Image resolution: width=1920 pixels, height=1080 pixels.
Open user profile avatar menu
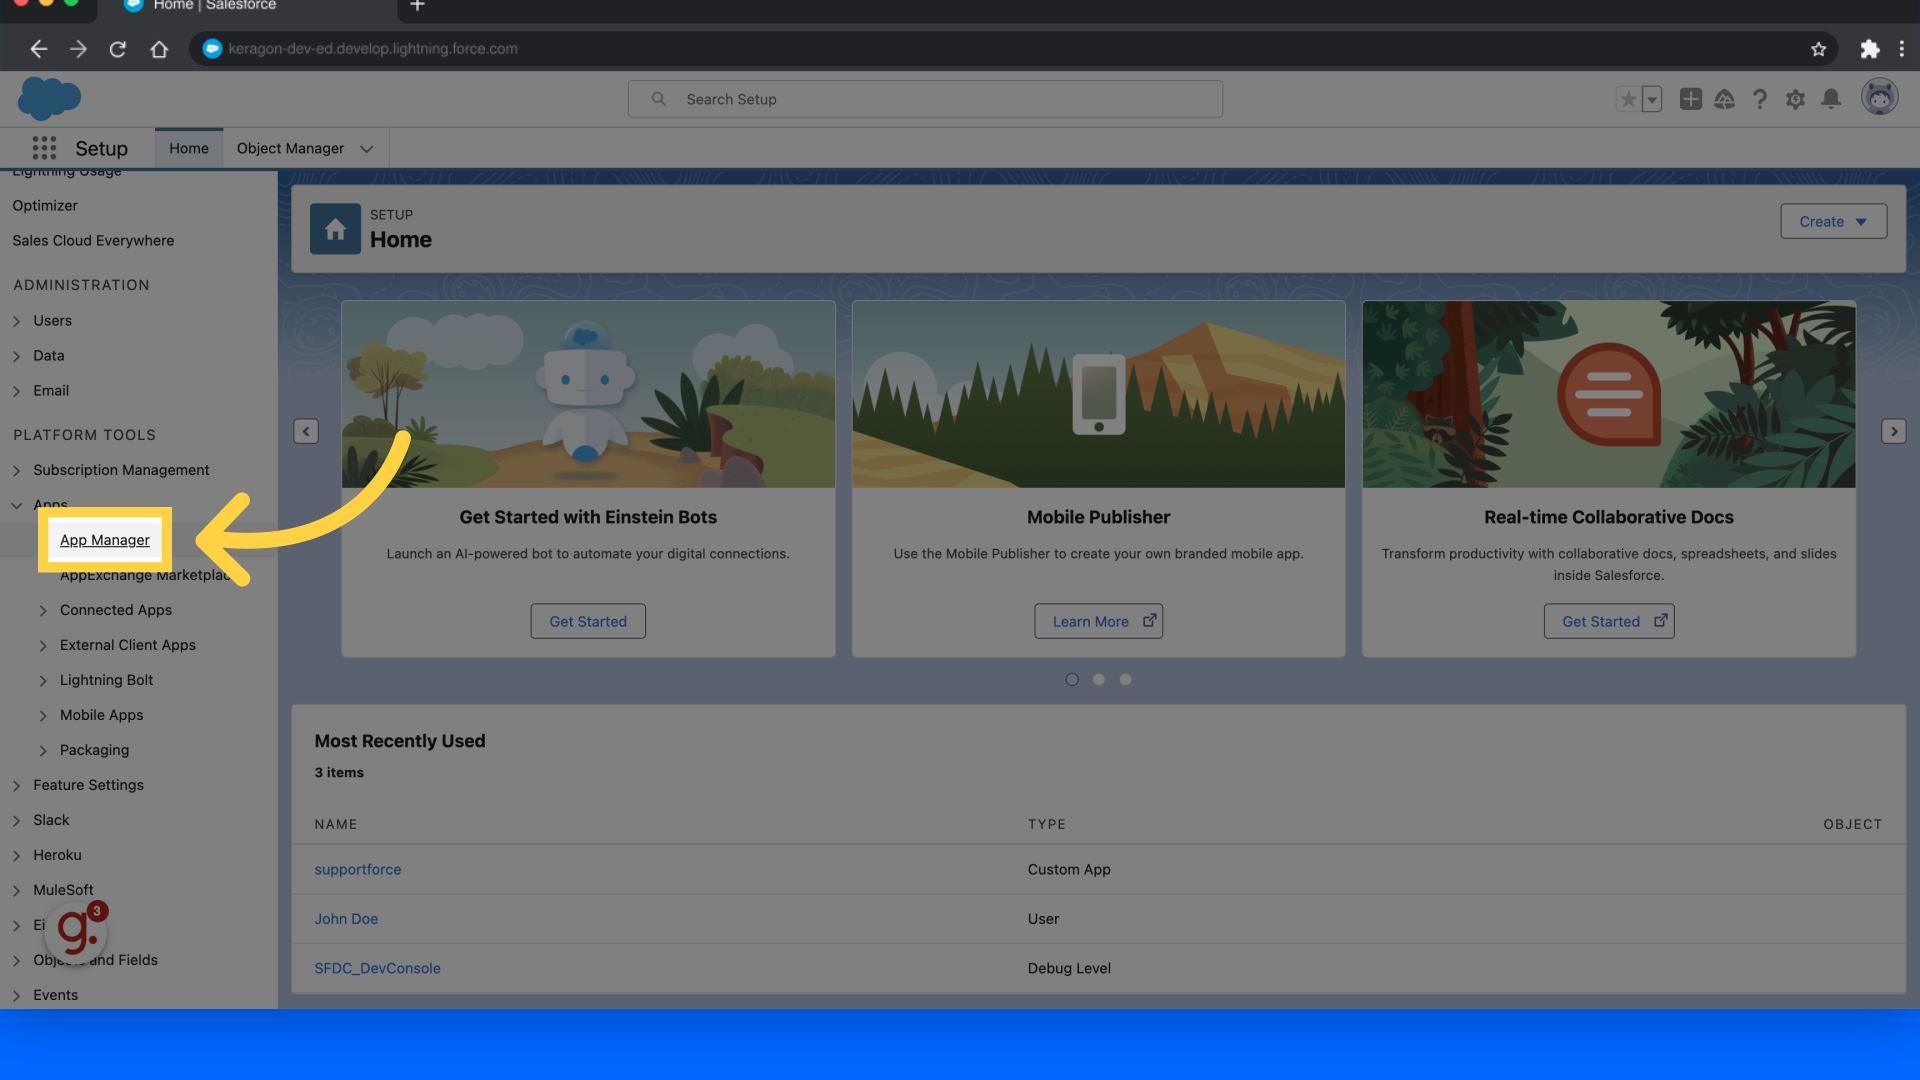[1879, 97]
